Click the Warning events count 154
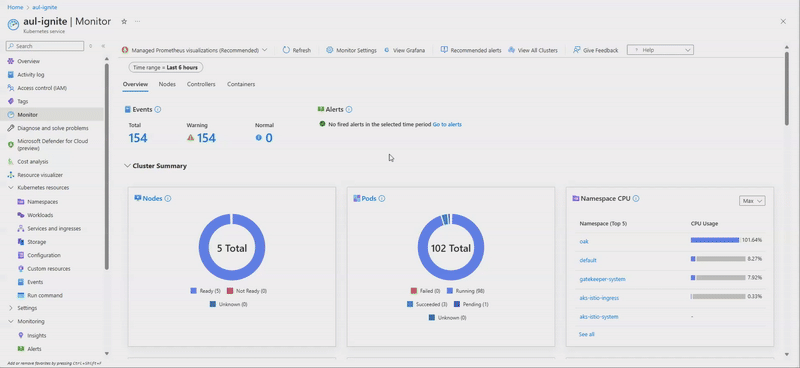 coord(206,138)
